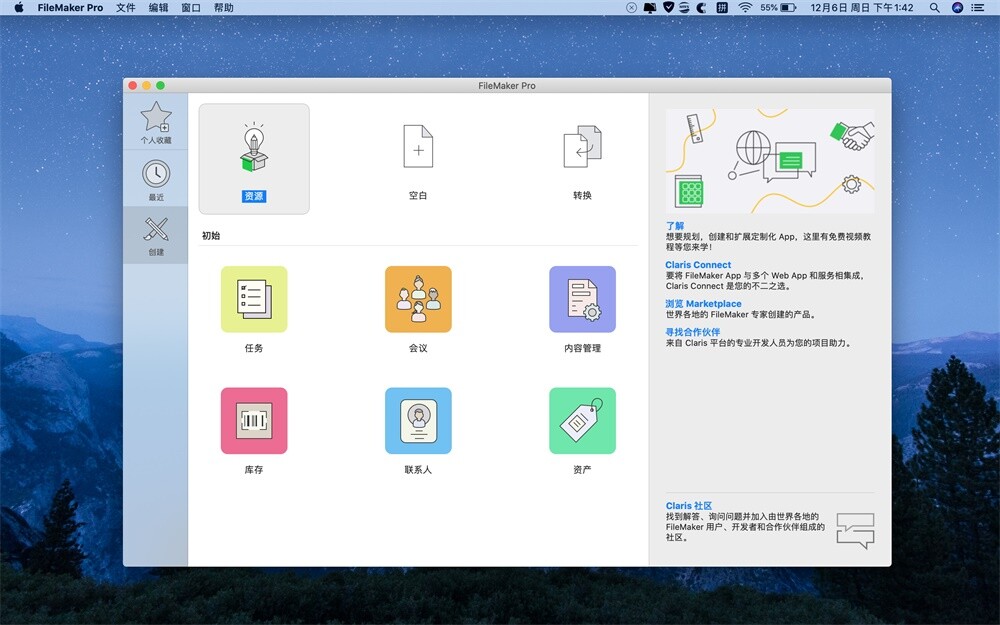
Task: Click the 拼 input method icon
Action: point(722,8)
